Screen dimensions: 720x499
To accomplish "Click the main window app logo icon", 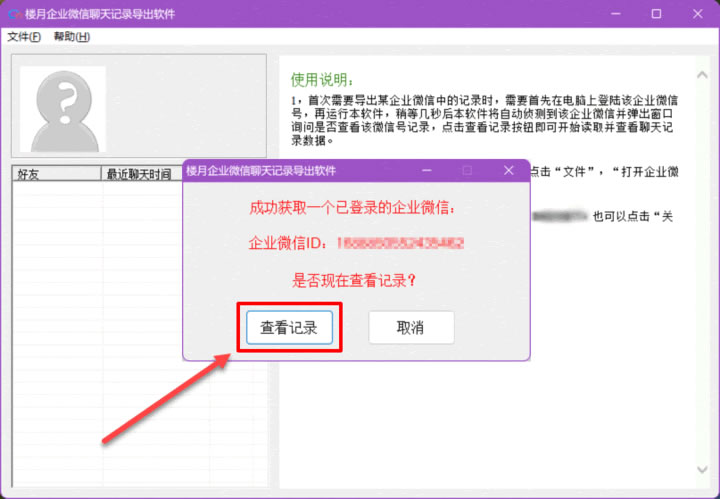I will (15, 14).
